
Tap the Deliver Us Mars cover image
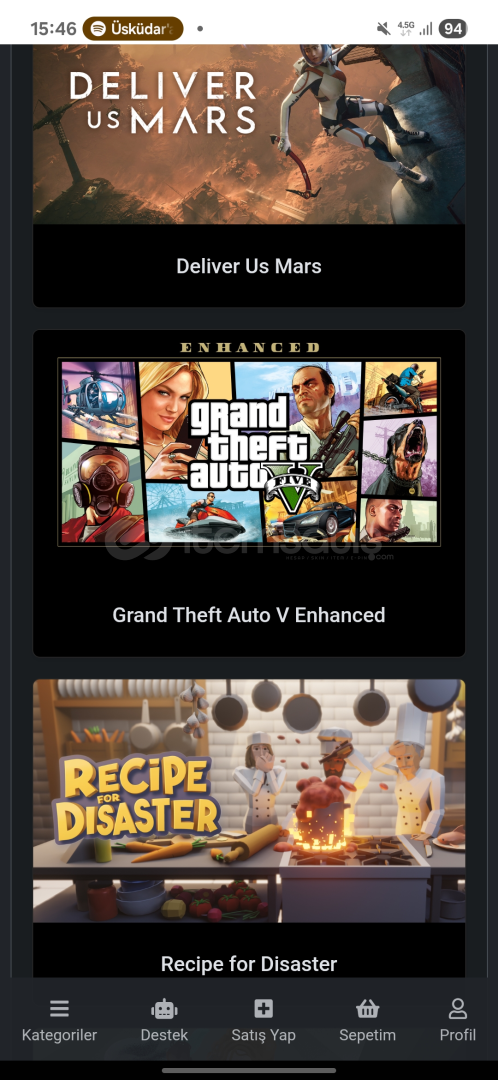(249, 134)
